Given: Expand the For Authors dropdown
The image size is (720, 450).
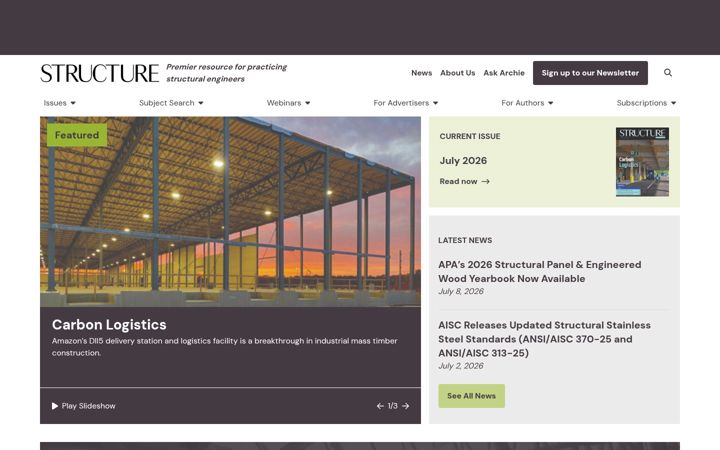Looking at the screenshot, I should [x=527, y=103].
